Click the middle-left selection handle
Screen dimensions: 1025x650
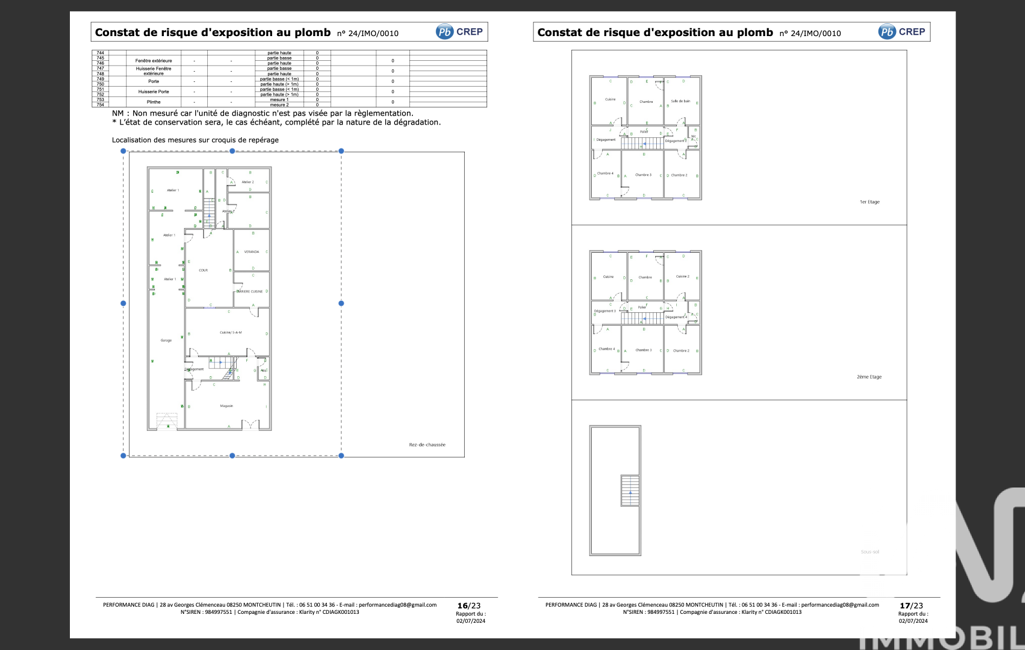click(x=124, y=303)
